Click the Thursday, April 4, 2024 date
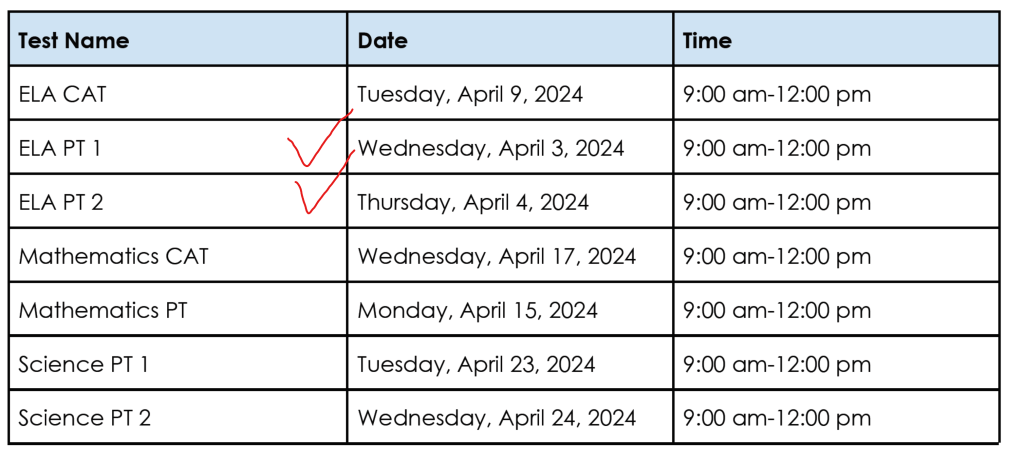The width and height of the screenshot is (1024, 463). pos(473,203)
